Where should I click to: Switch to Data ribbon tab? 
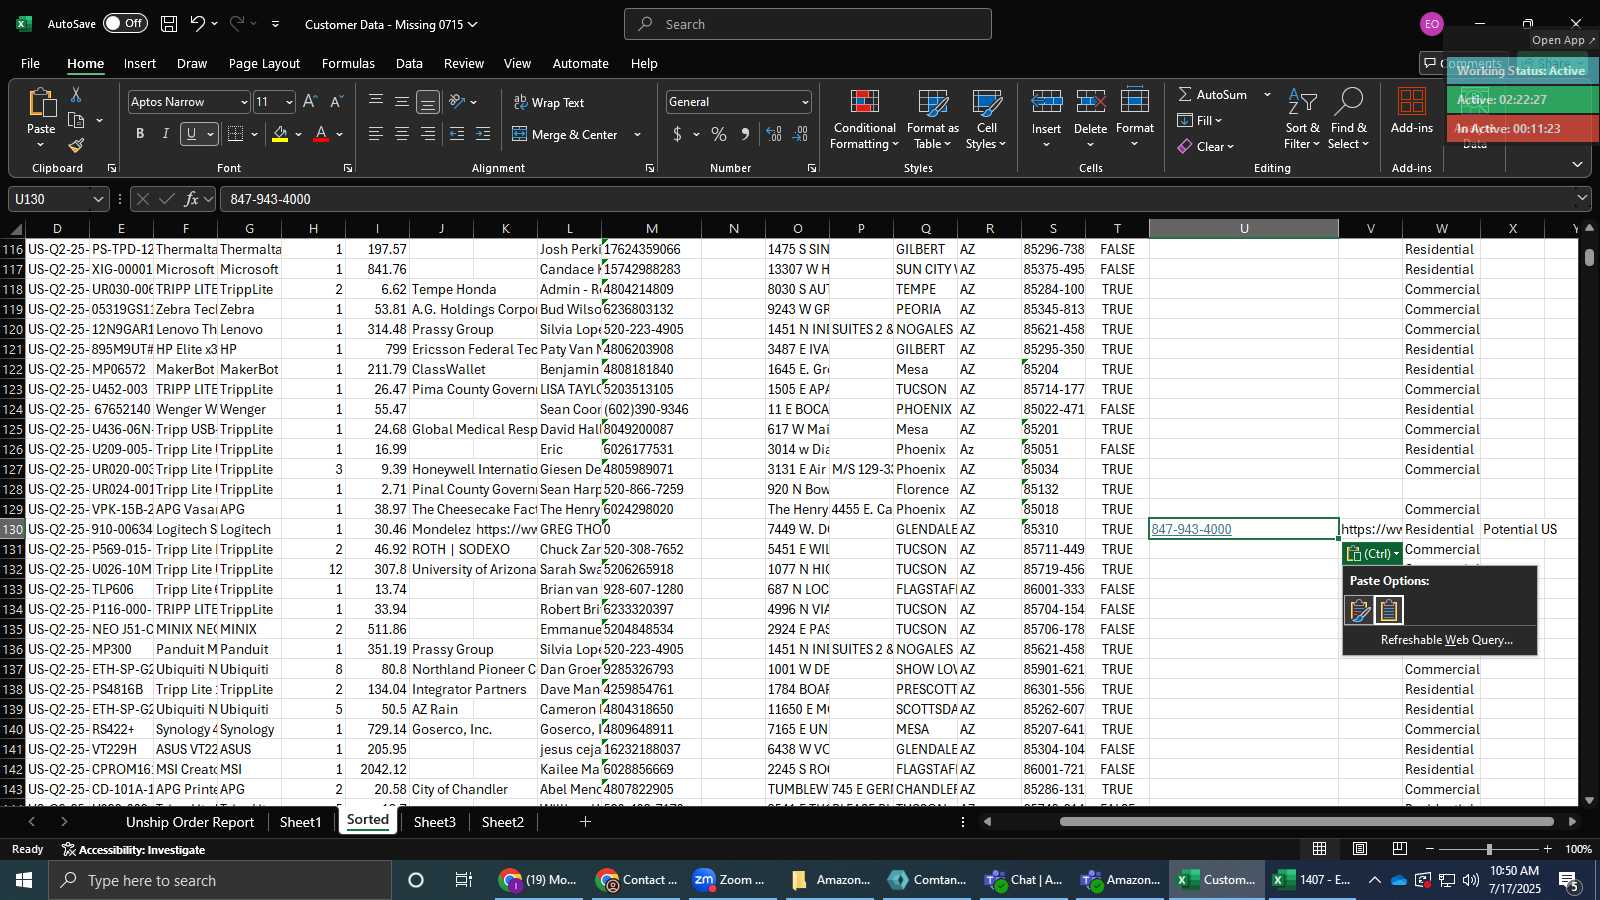409,63
